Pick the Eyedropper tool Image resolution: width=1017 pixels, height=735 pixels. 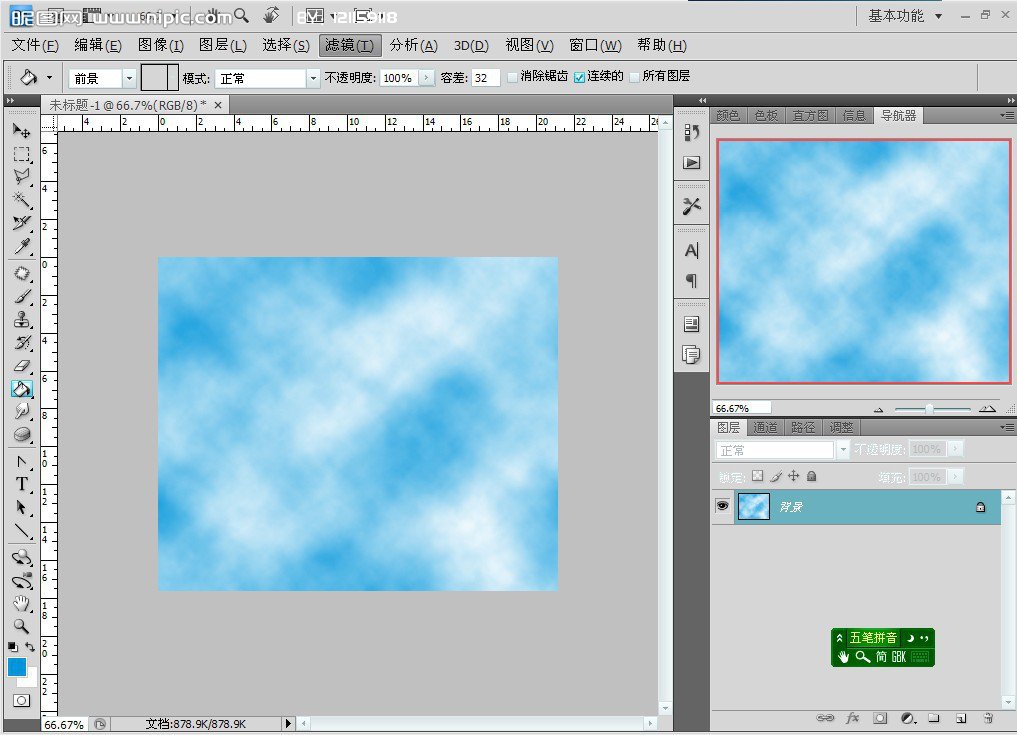point(21,246)
